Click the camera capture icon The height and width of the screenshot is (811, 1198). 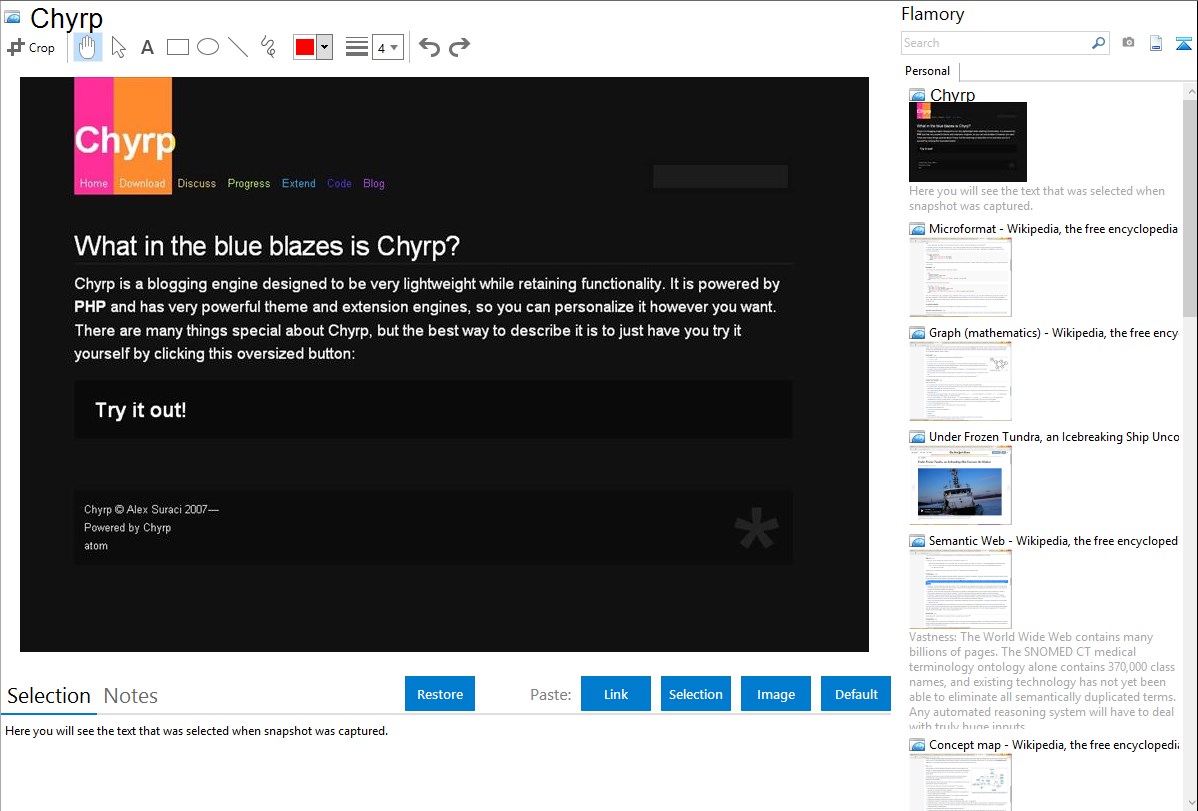coord(1128,43)
